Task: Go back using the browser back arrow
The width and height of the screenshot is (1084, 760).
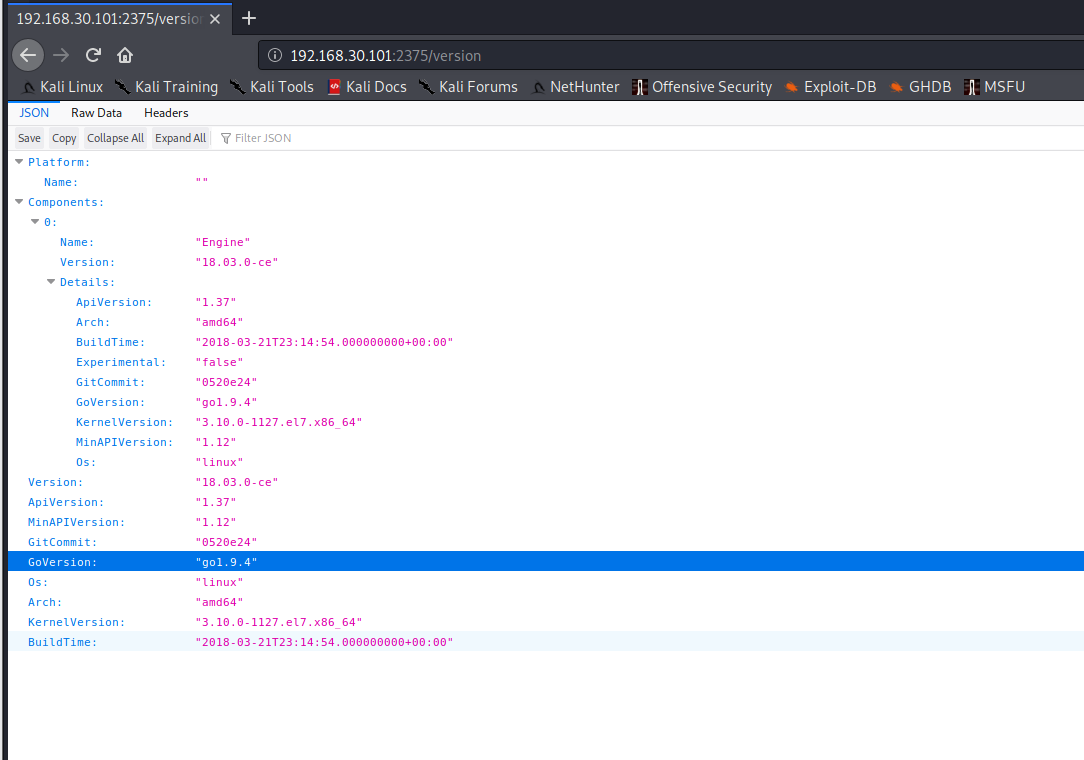Action: pyautogui.click(x=28, y=55)
